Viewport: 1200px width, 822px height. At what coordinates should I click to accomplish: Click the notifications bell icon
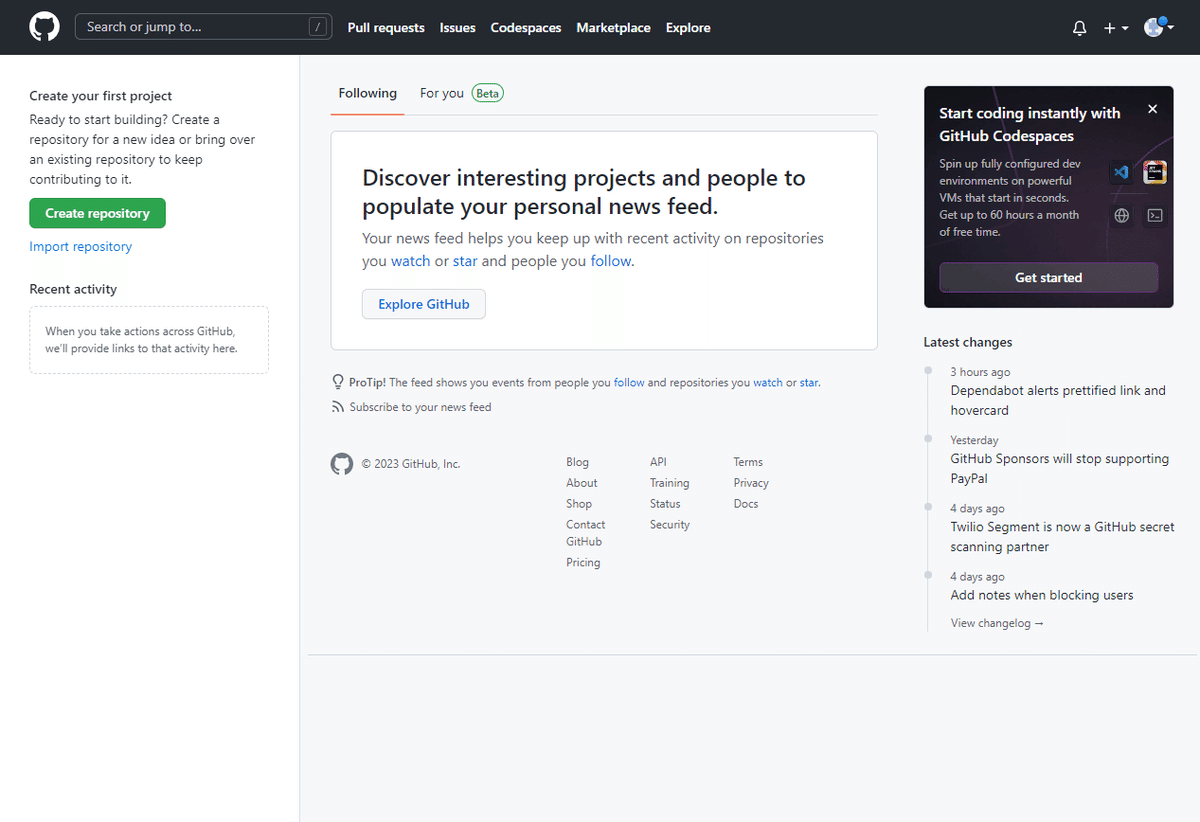tap(1079, 28)
